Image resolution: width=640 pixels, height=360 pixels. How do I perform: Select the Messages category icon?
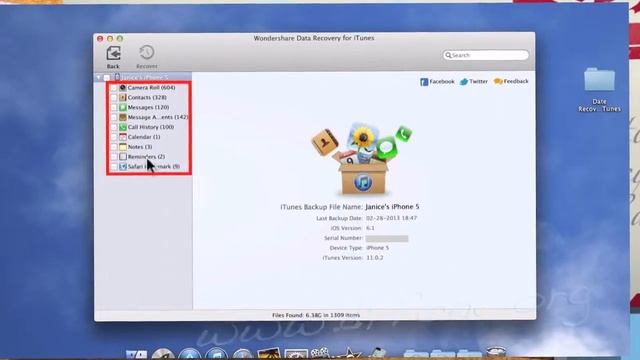(x=123, y=107)
